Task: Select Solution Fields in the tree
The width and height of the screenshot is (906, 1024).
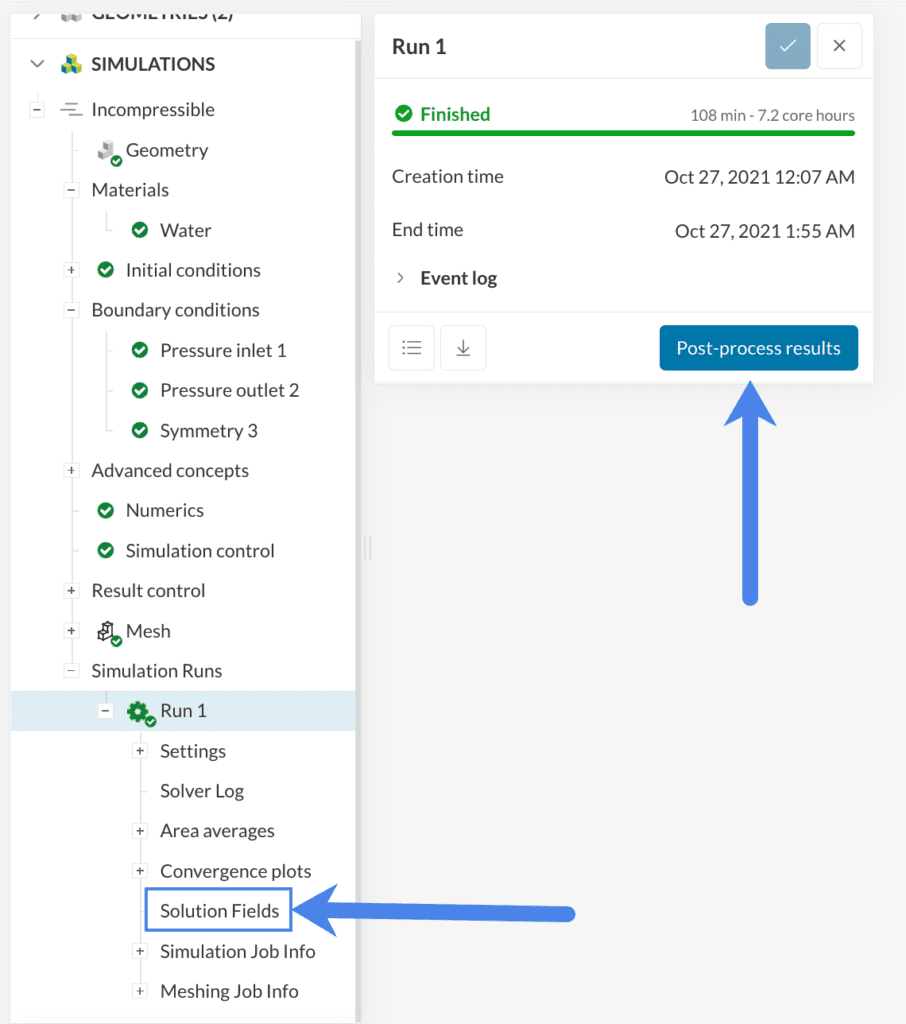Action: pyautogui.click(x=218, y=910)
